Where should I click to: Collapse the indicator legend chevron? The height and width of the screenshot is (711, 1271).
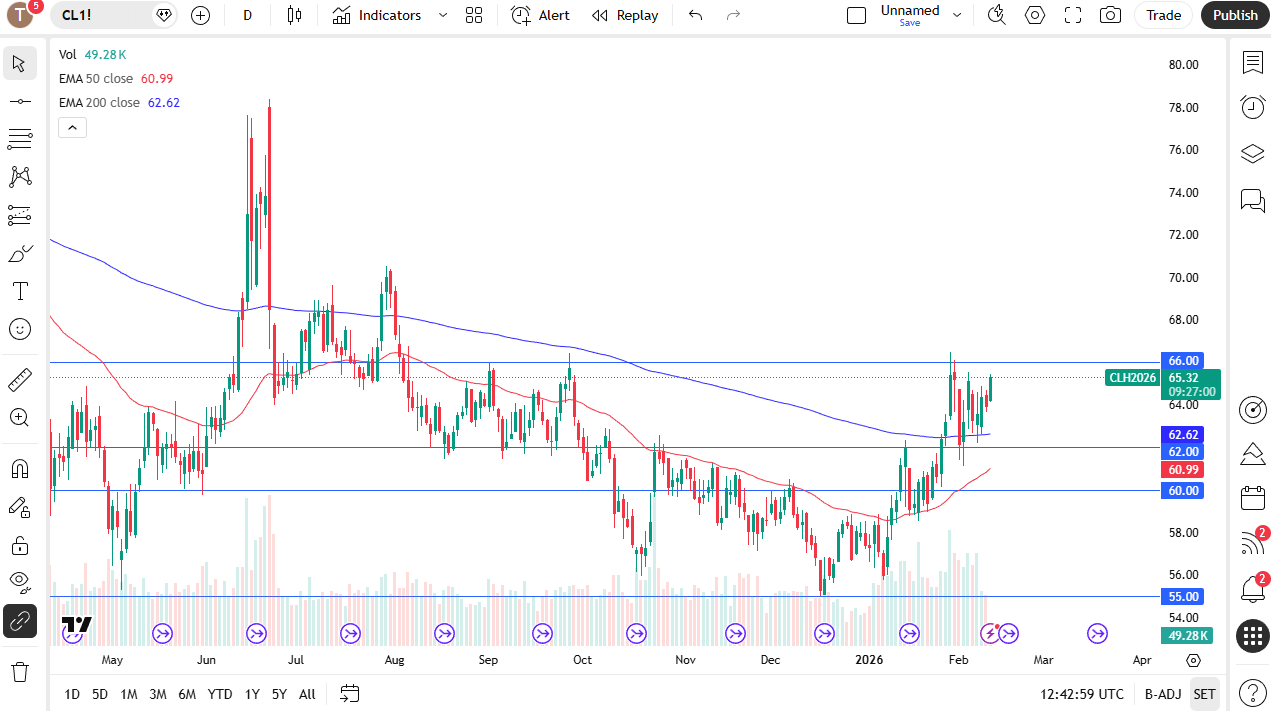point(73,127)
